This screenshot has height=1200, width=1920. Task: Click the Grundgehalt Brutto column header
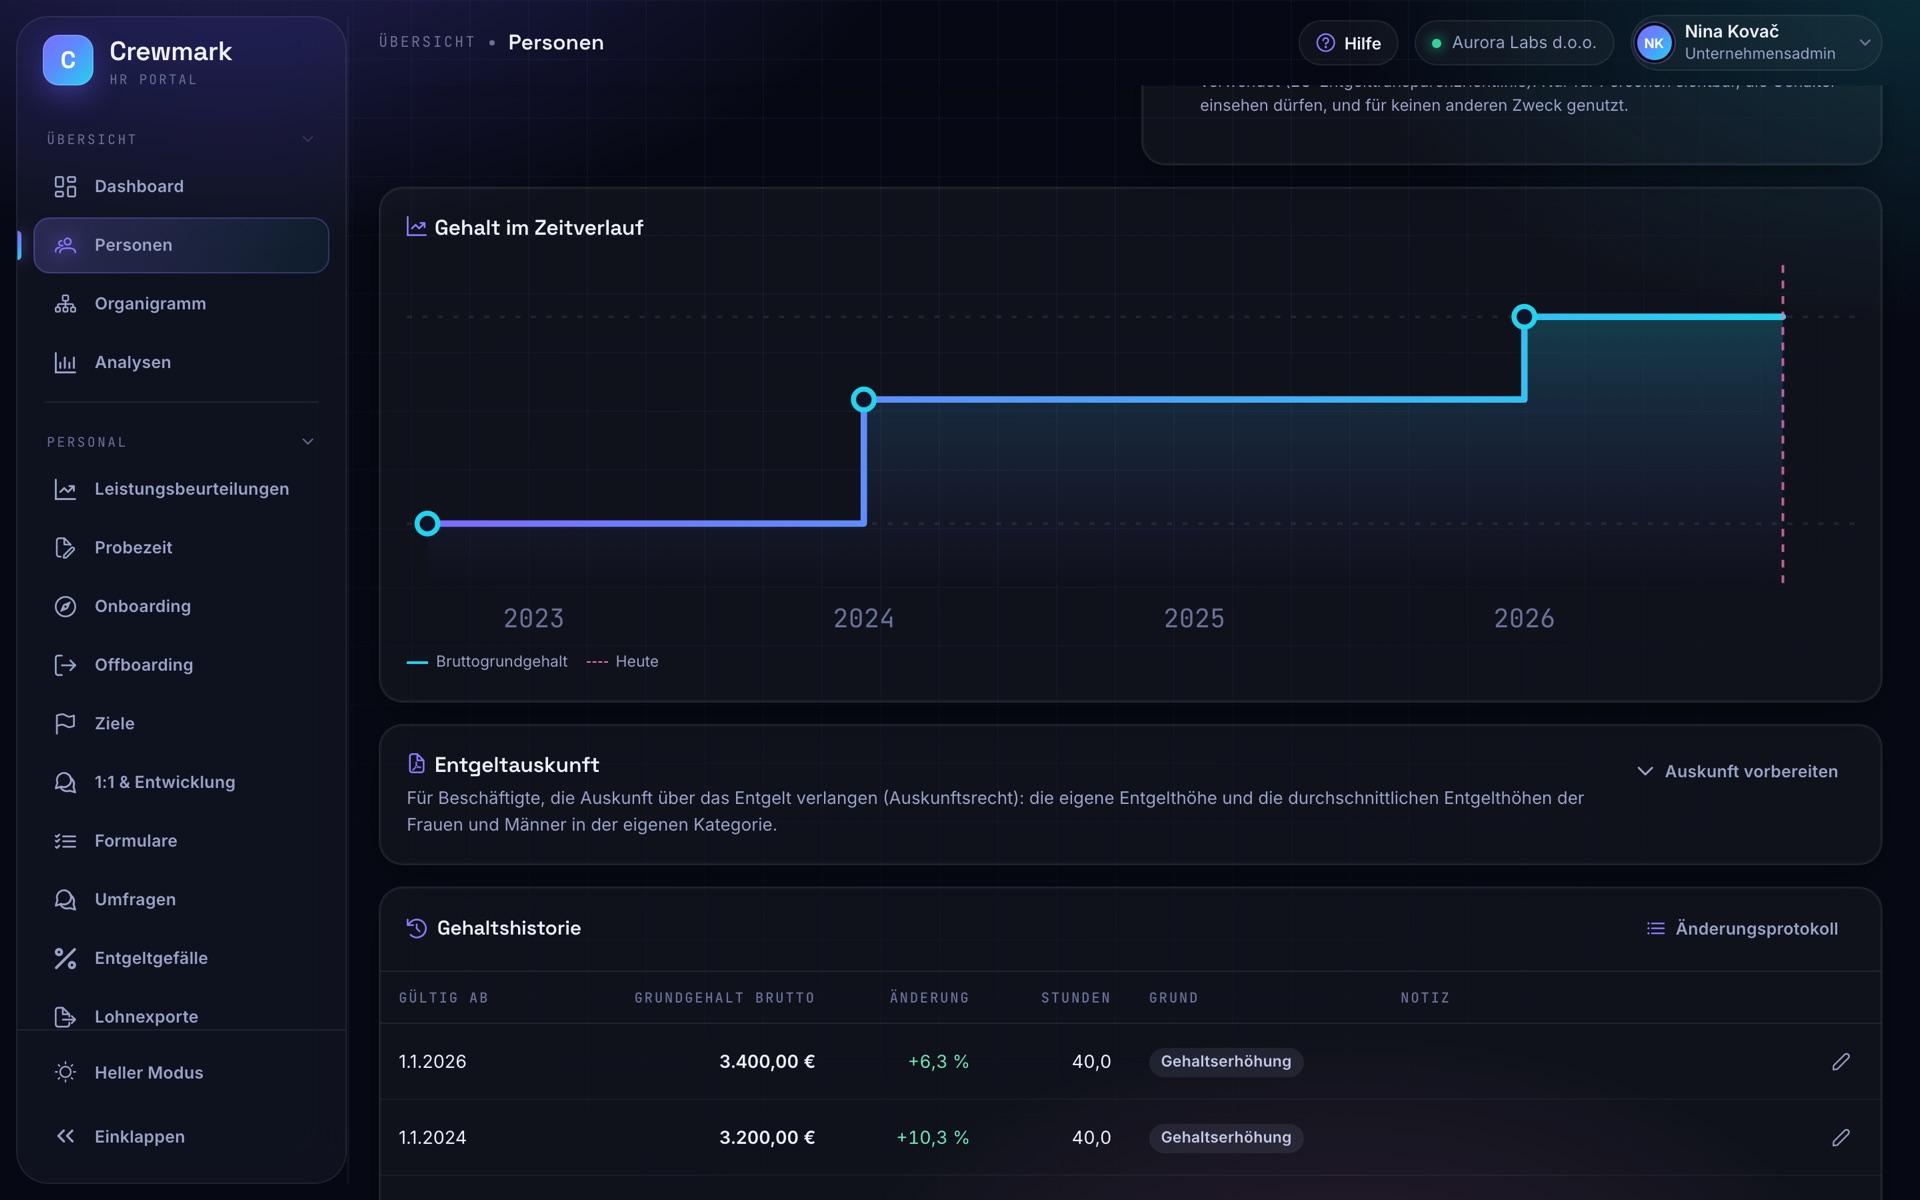(x=724, y=998)
